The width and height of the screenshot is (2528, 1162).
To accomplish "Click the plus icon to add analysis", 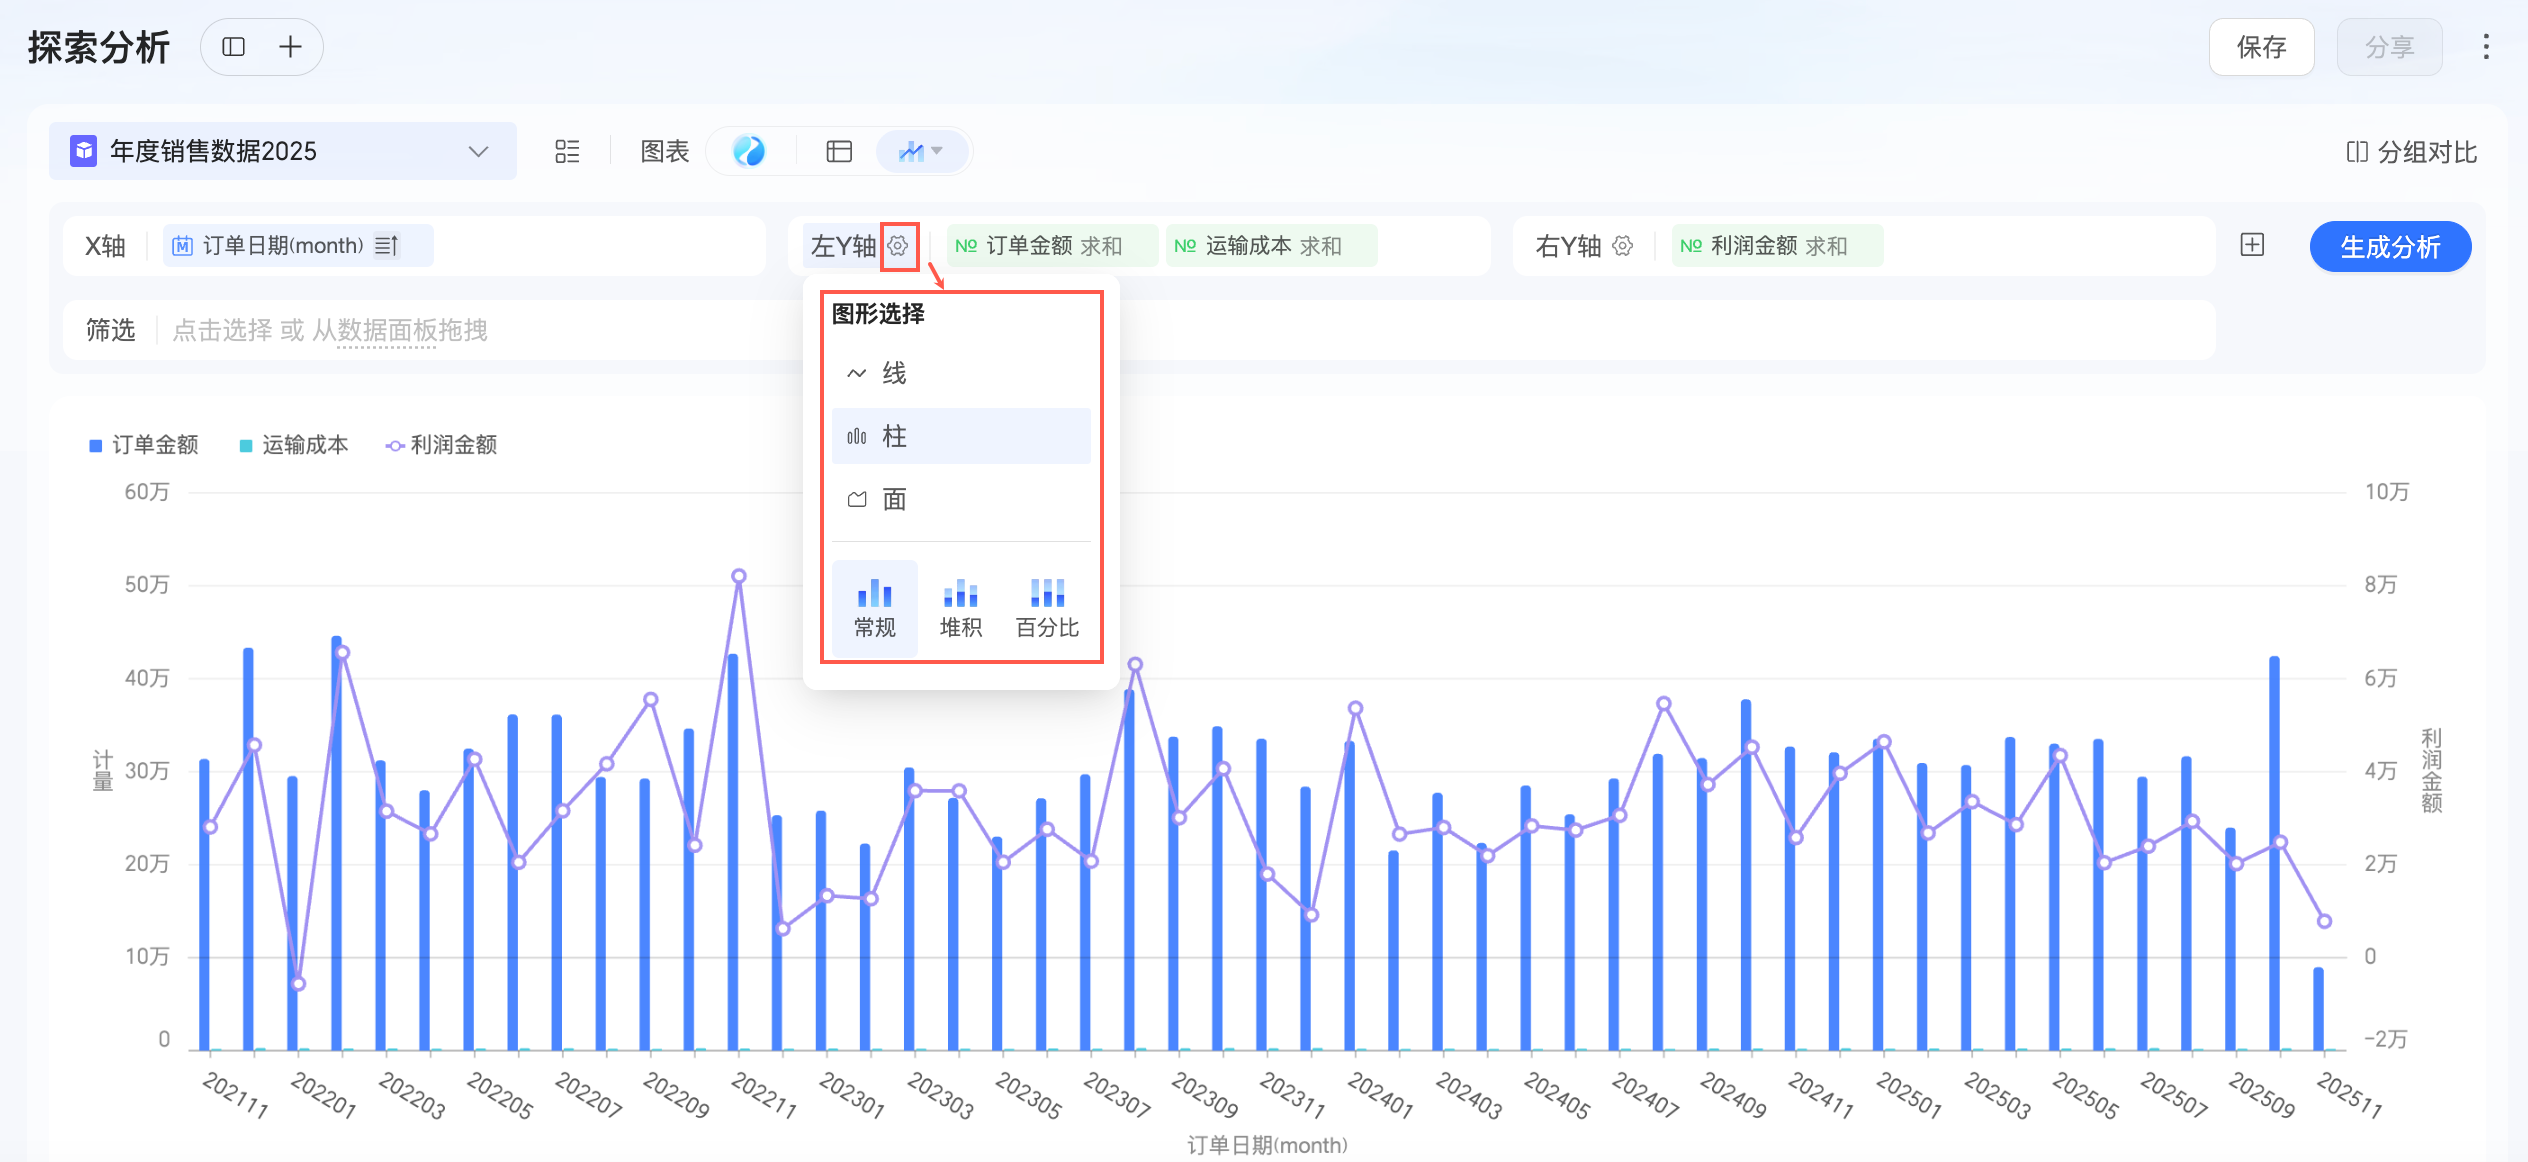I will (290, 47).
